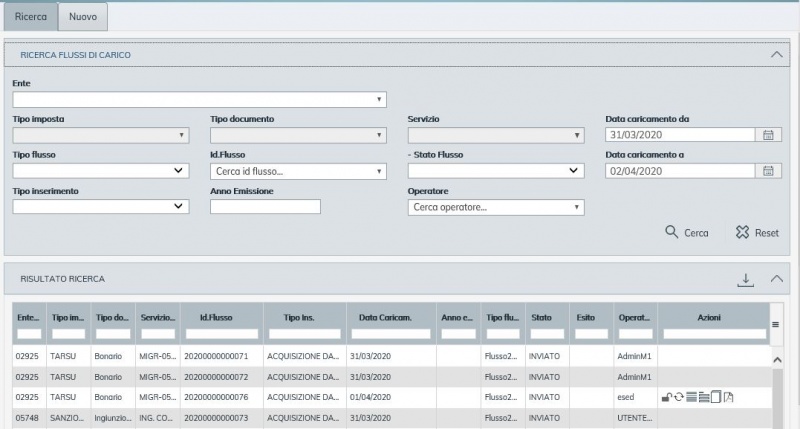Click the refresh icon in the esed row
This screenshot has height=429, width=800.
(x=678, y=397)
